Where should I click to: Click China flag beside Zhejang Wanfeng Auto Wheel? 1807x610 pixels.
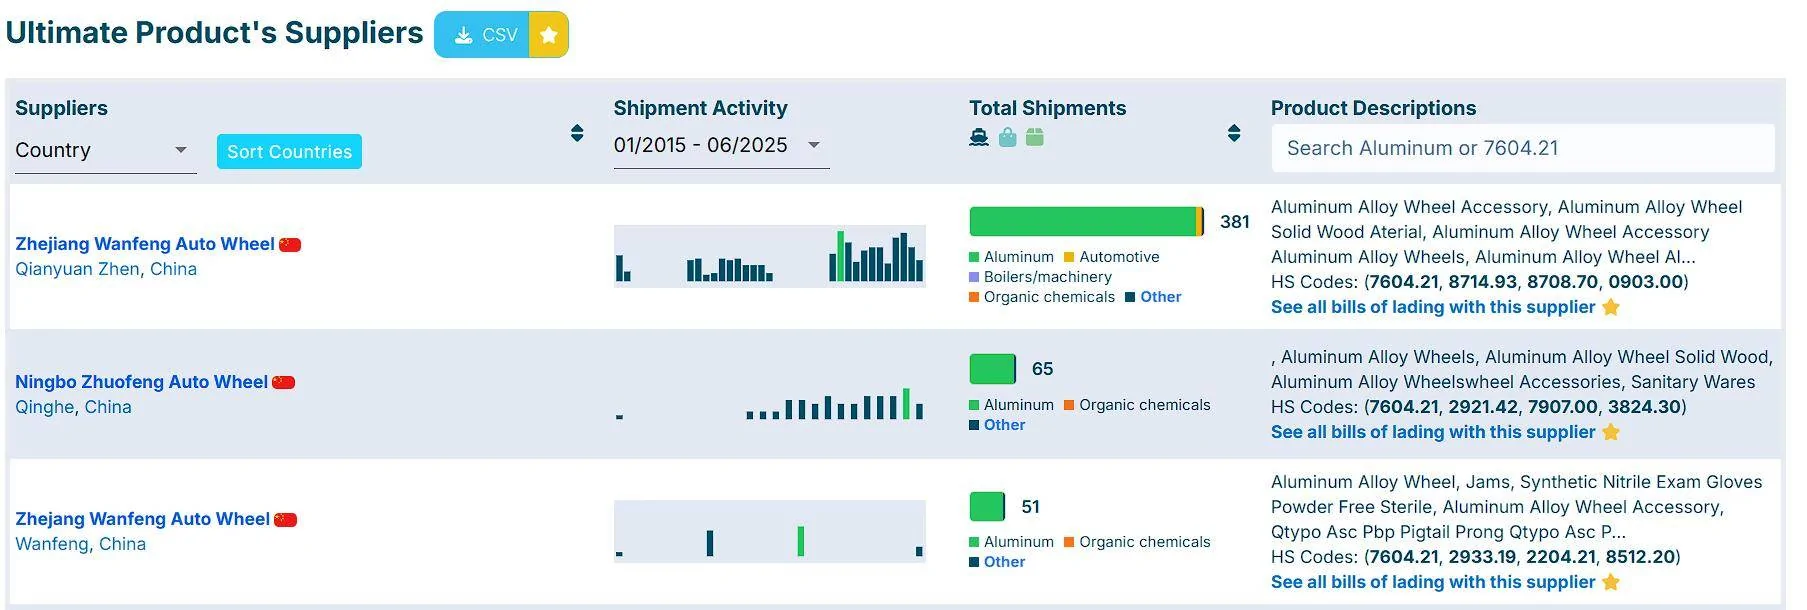pyautogui.click(x=286, y=519)
